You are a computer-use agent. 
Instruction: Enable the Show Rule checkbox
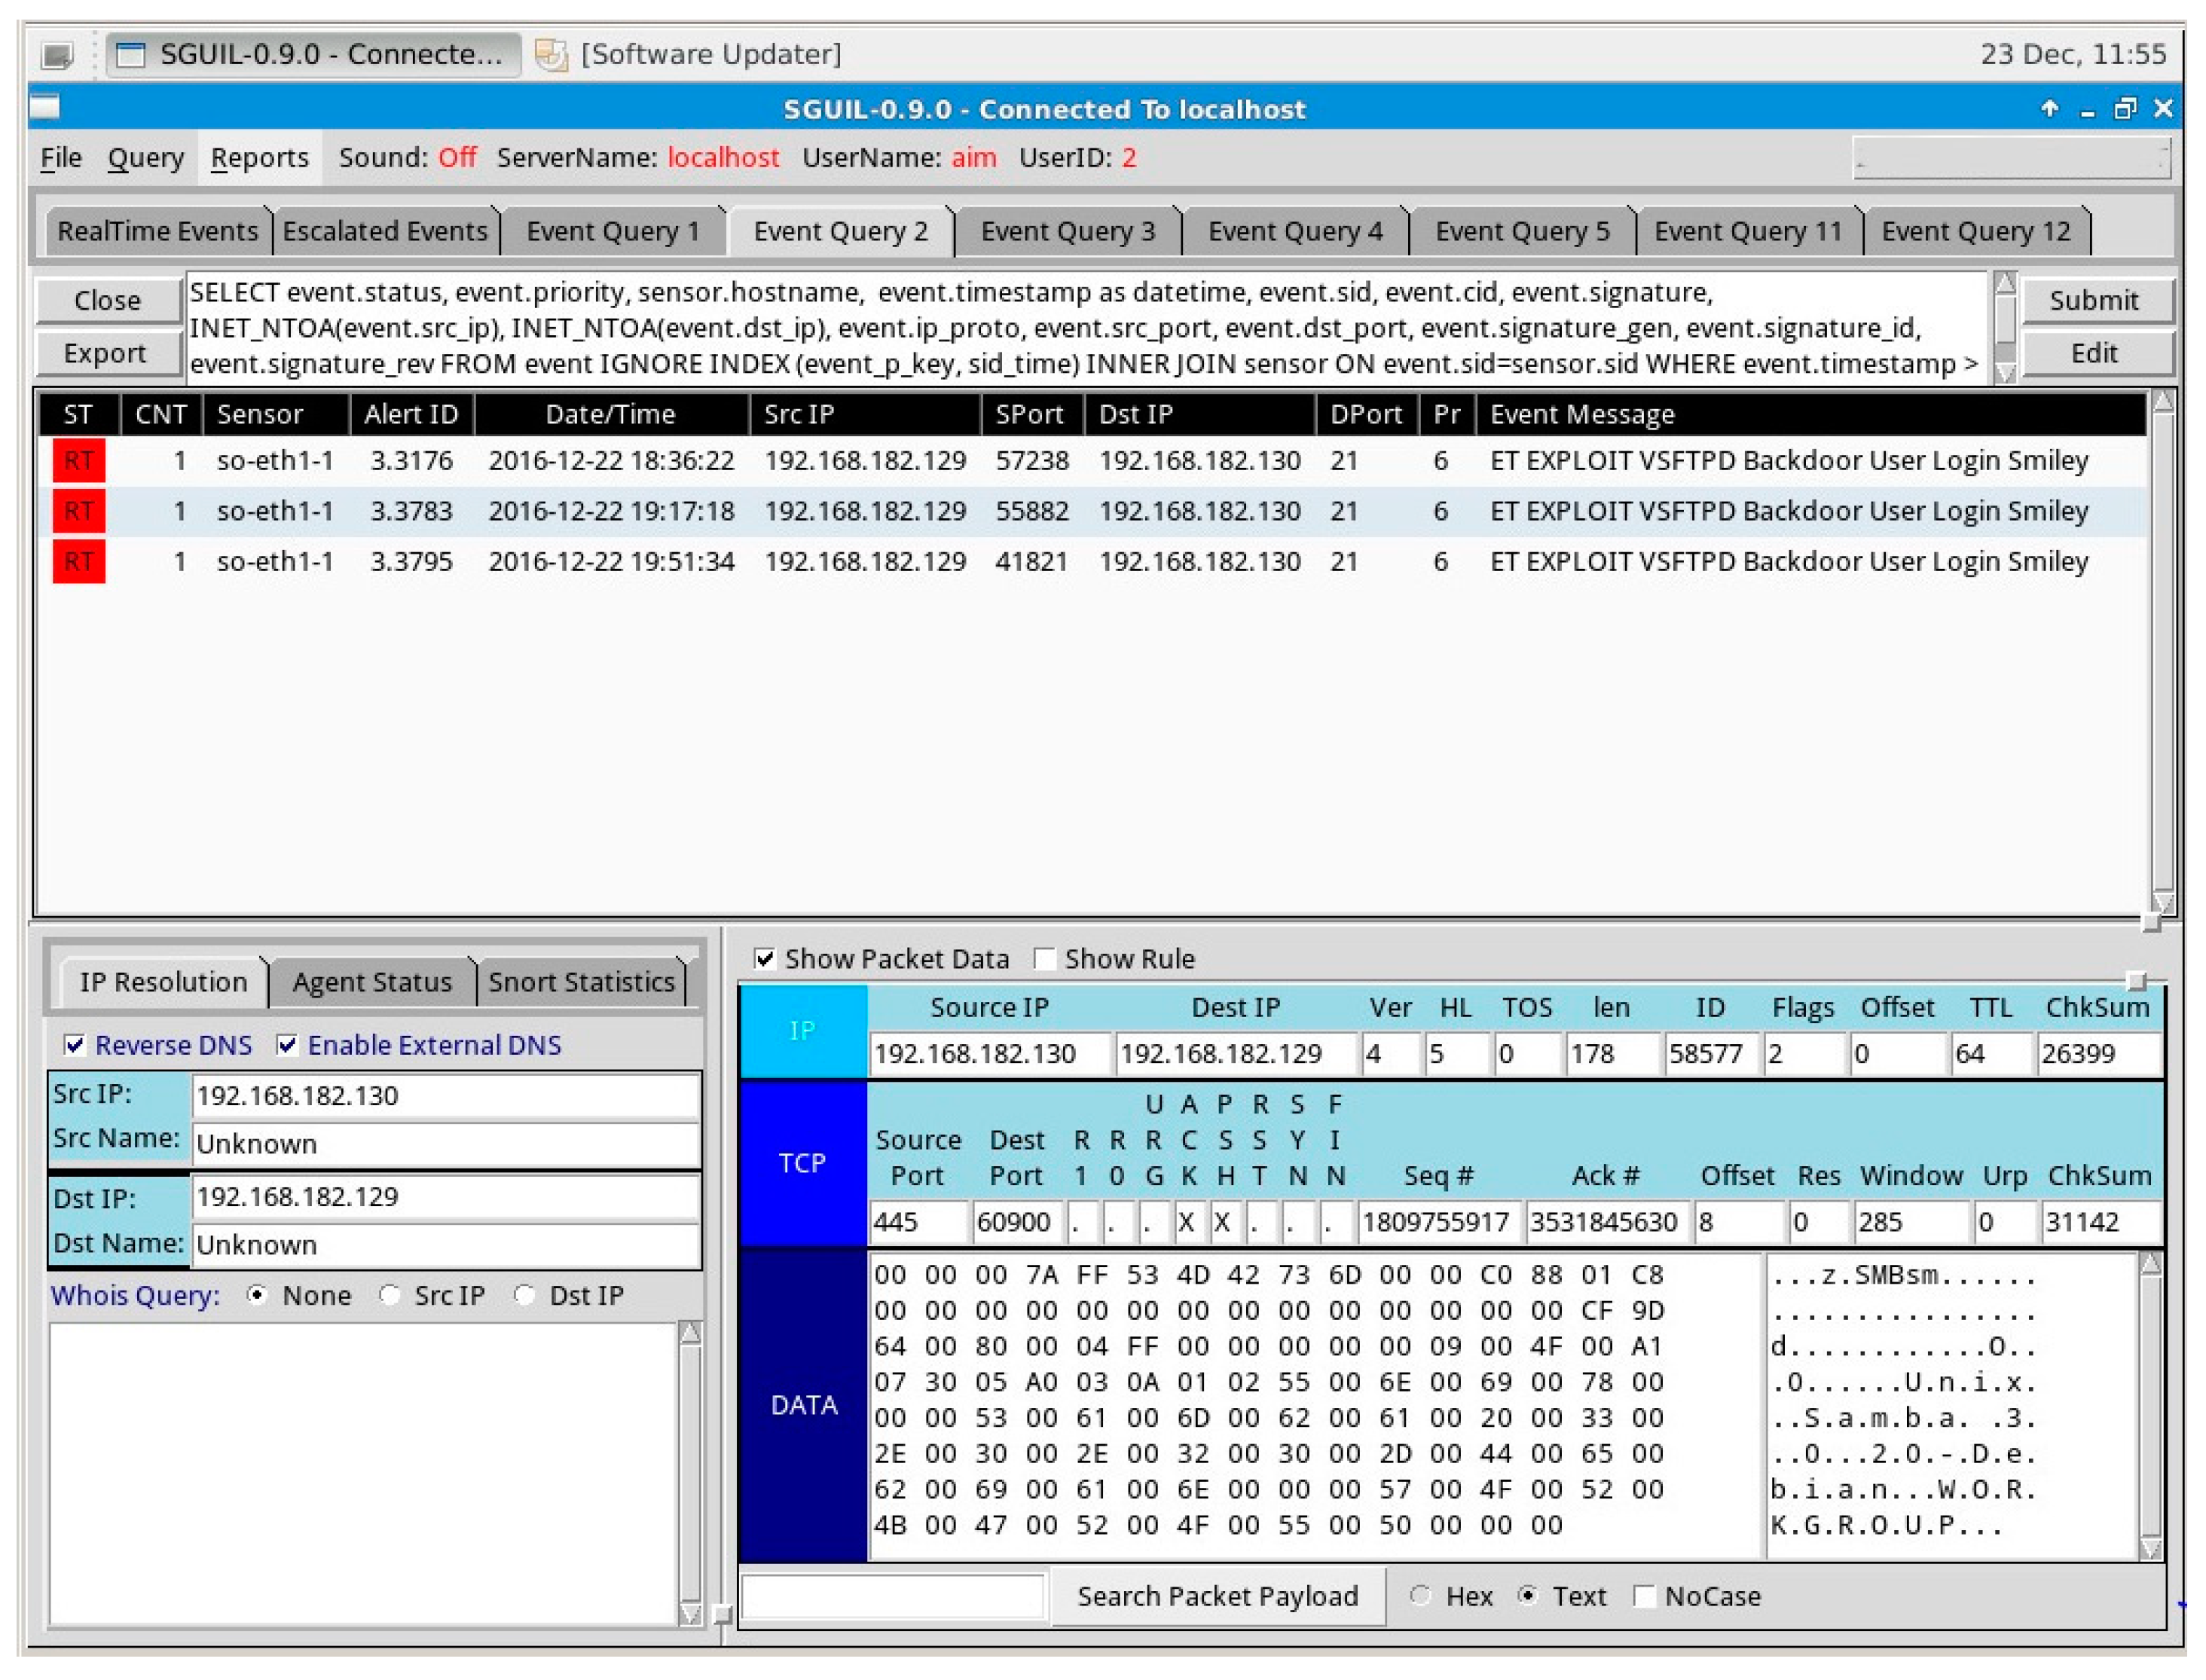tap(1045, 959)
